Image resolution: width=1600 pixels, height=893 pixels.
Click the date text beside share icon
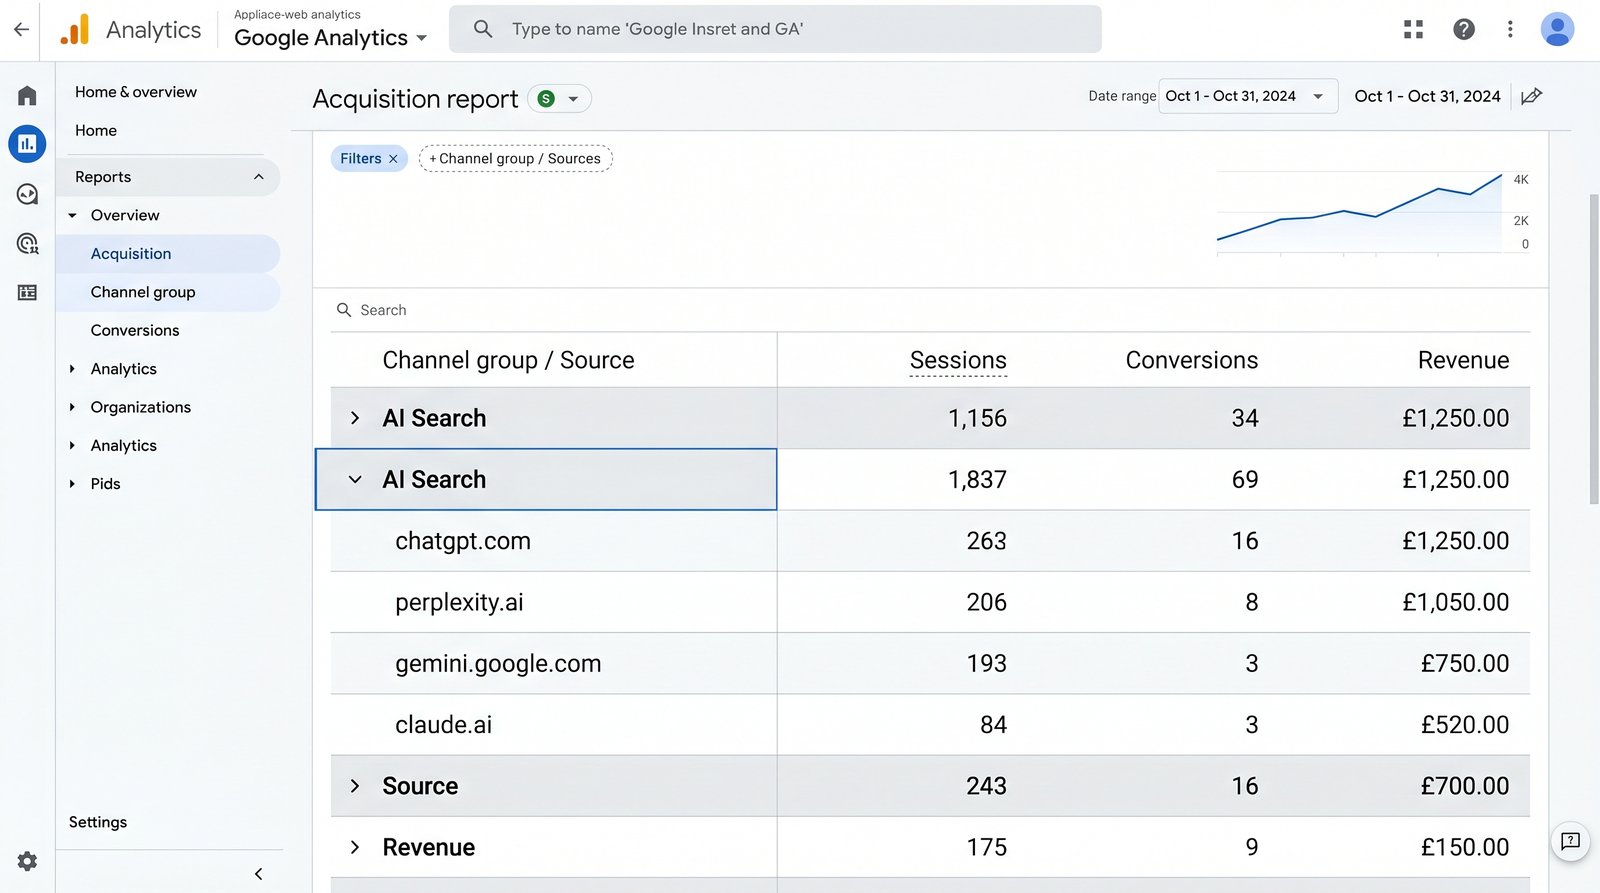click(1427, 96)
